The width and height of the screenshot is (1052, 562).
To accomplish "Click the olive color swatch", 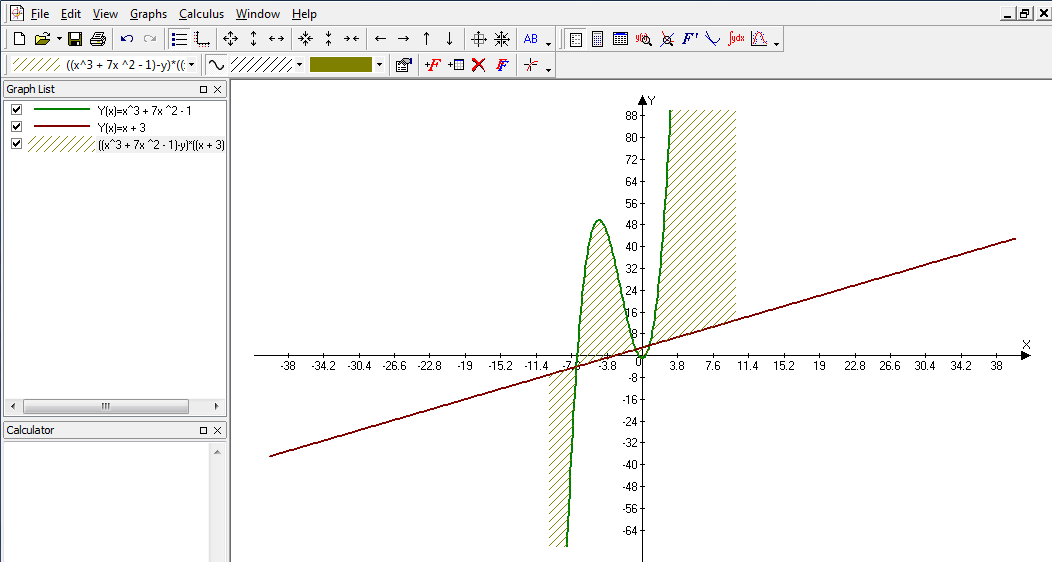I will (x=341, y=65).
